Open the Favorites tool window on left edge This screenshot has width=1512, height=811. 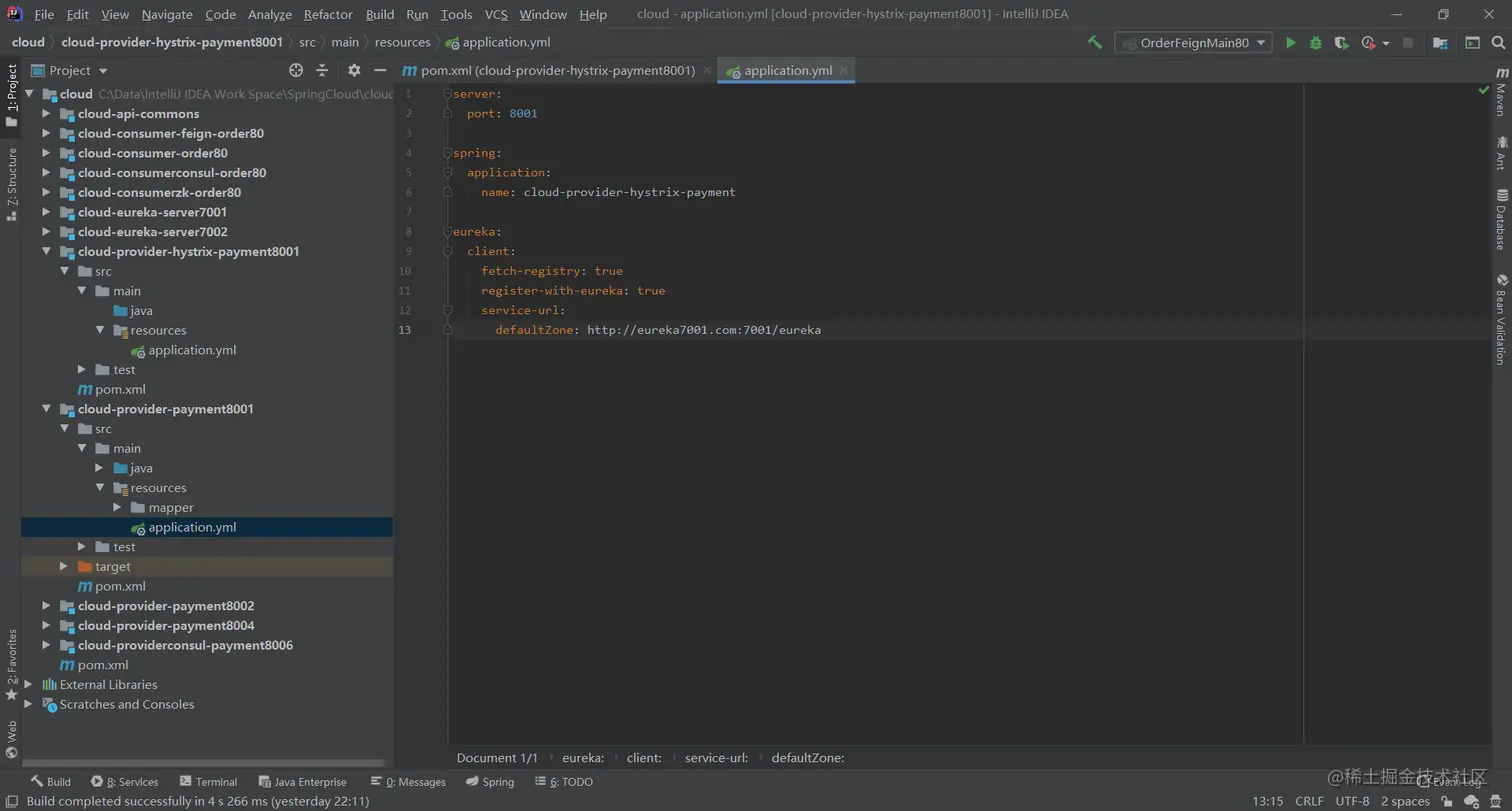coord(11,664)
